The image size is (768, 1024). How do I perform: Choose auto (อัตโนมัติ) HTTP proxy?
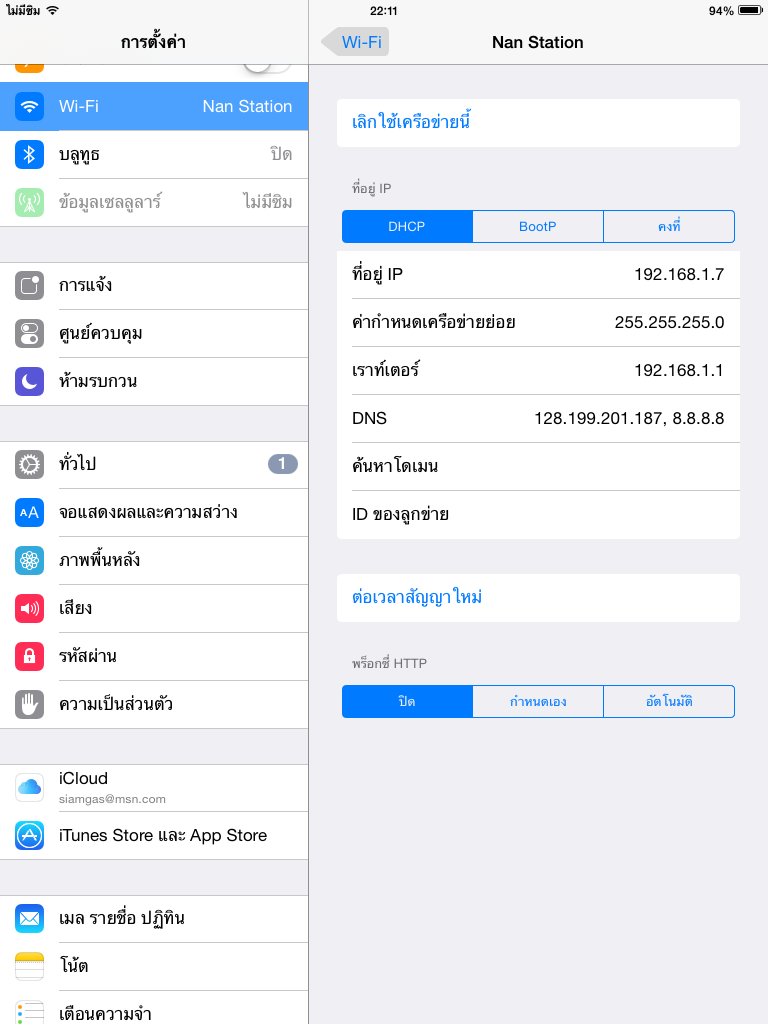669,701
